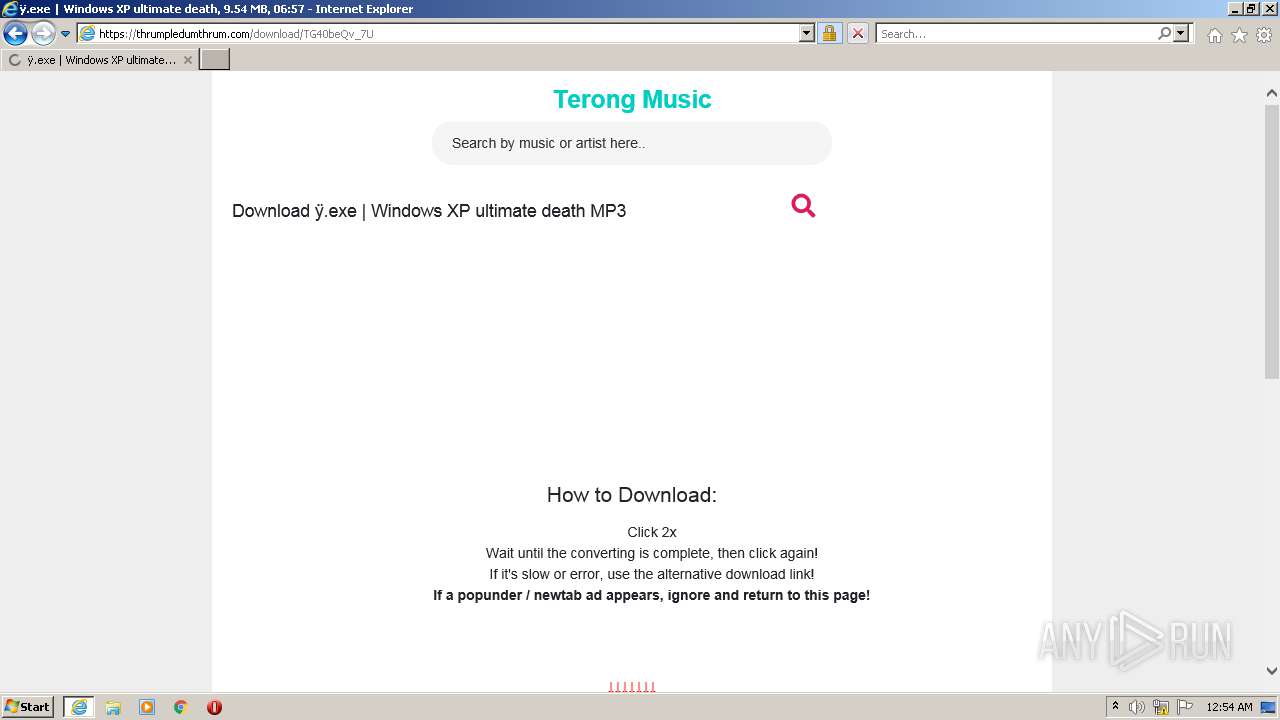Open the Tools gear menu
This screenshot has height=720, width=1280.
pyautogui.click(x=1264, y=35)
